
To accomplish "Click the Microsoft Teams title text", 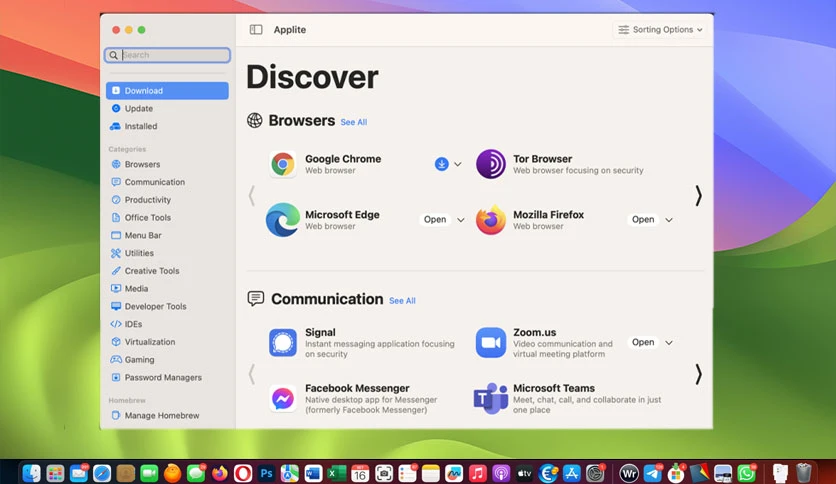I will pyautogui.click(x=554, y=388).
